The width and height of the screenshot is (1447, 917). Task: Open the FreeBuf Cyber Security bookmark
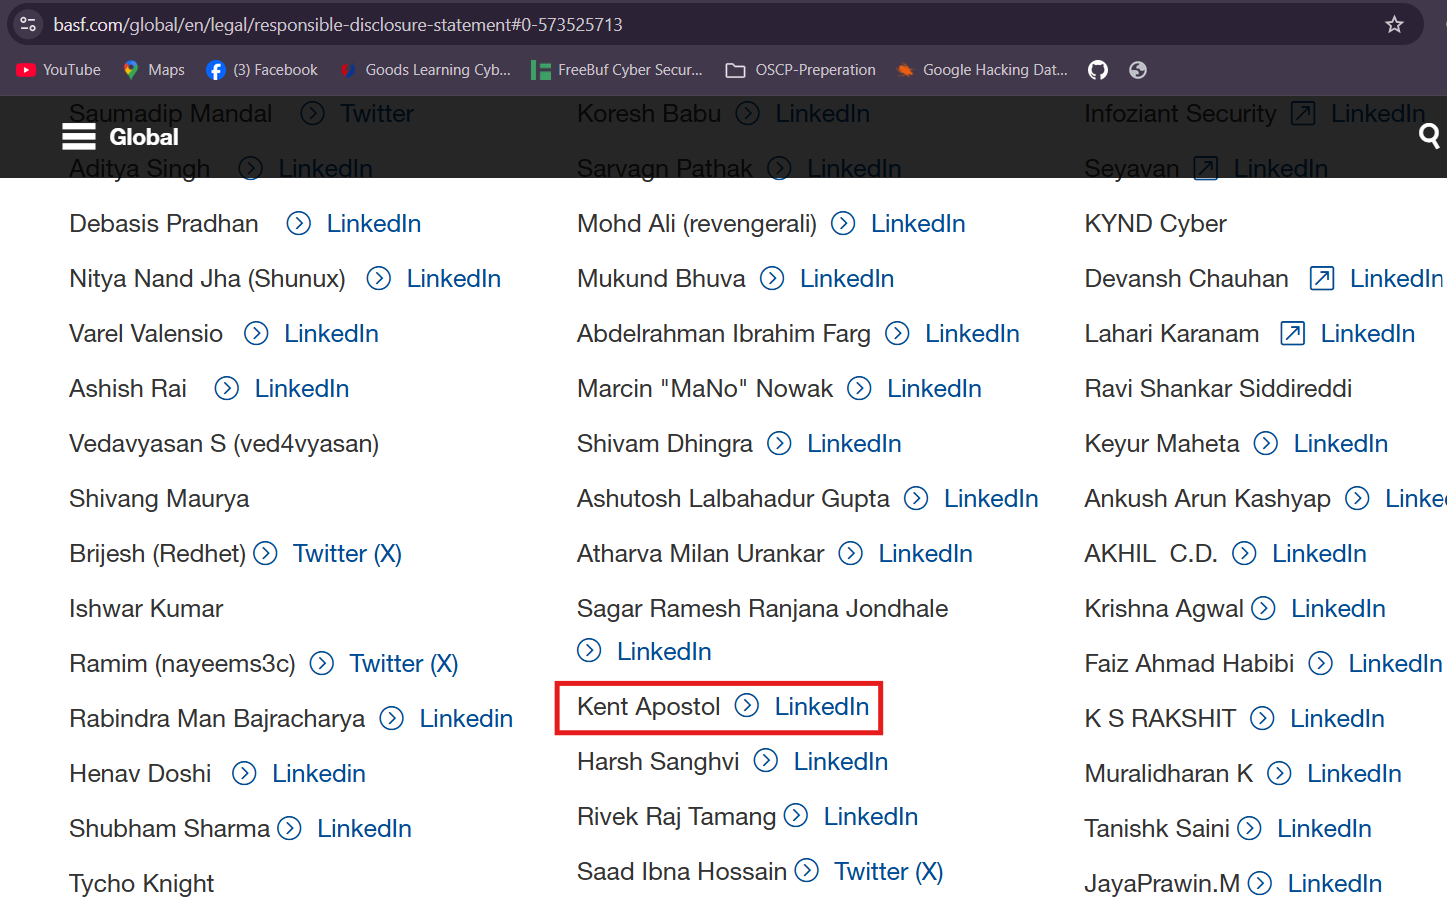pyautogui.click(x=617, y=70)
